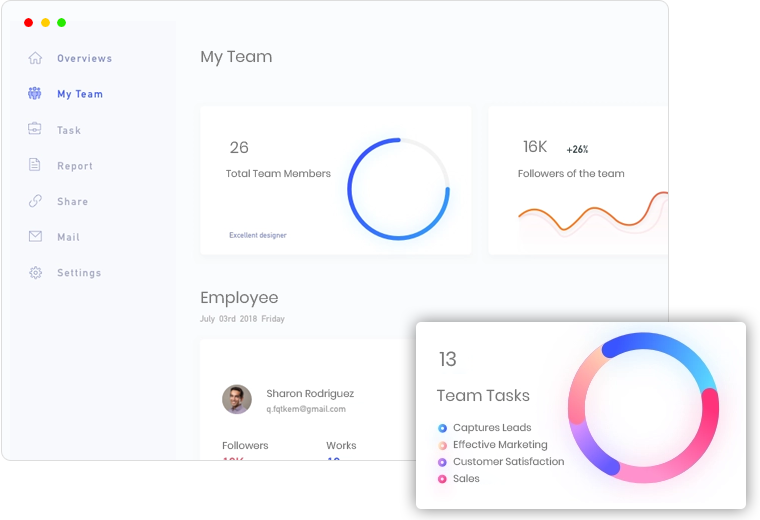
Task: Click the peach Effective Marketing legend dot
Action: [442, 445]
